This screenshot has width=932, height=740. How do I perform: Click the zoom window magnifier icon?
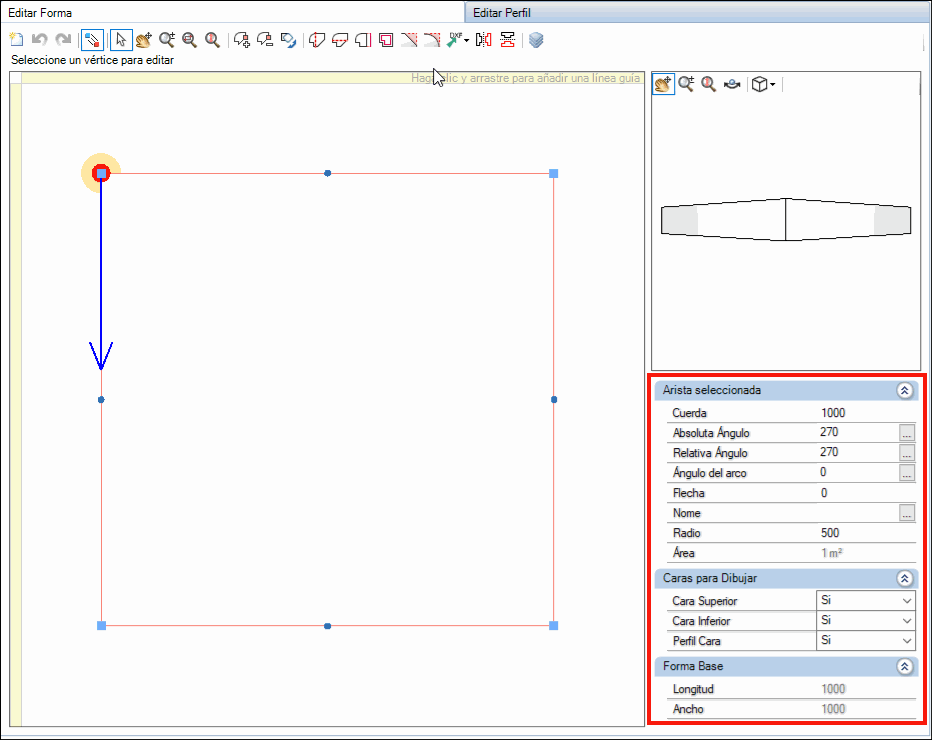click(190, 40)
